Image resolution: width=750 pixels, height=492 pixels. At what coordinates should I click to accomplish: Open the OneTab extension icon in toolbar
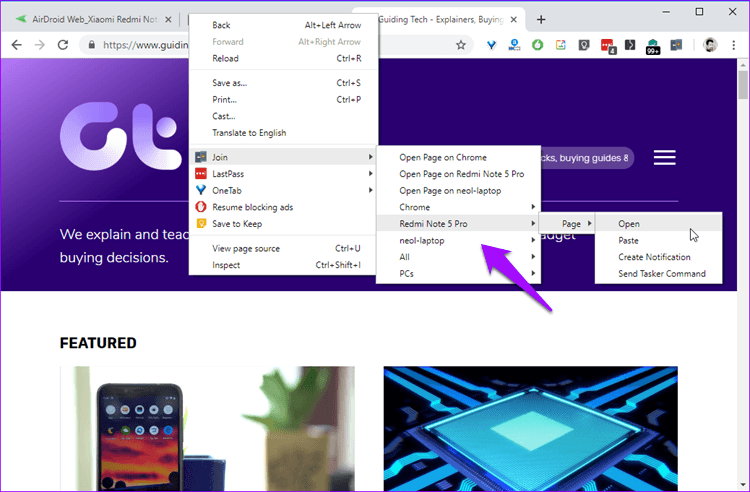click(491, 45)
